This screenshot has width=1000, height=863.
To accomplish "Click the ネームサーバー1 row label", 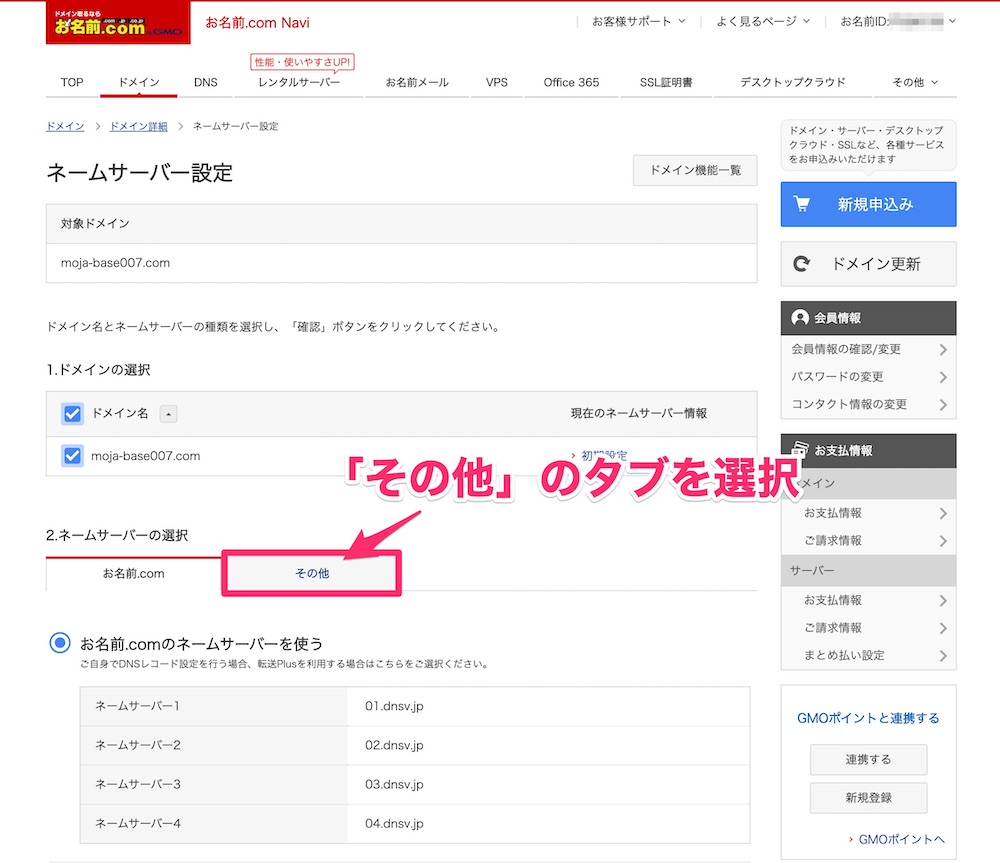I will coord(137,706).
